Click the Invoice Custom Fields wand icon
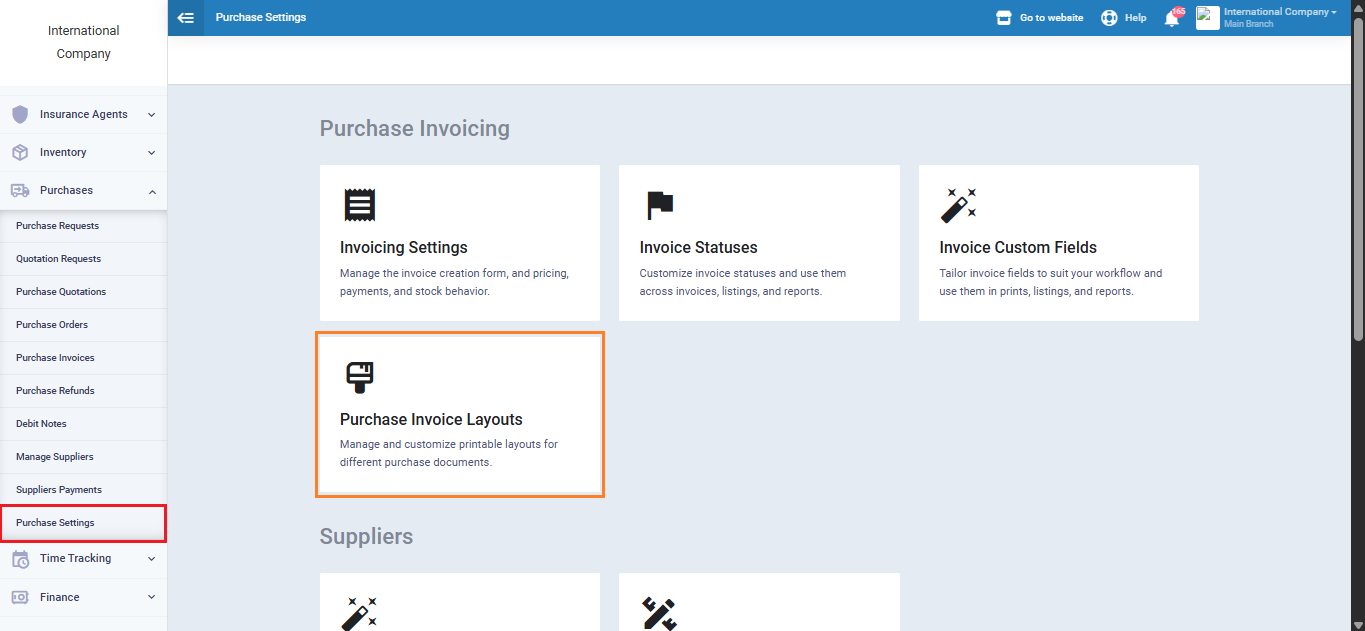1365x631 pixels. (x=958, y=205)
